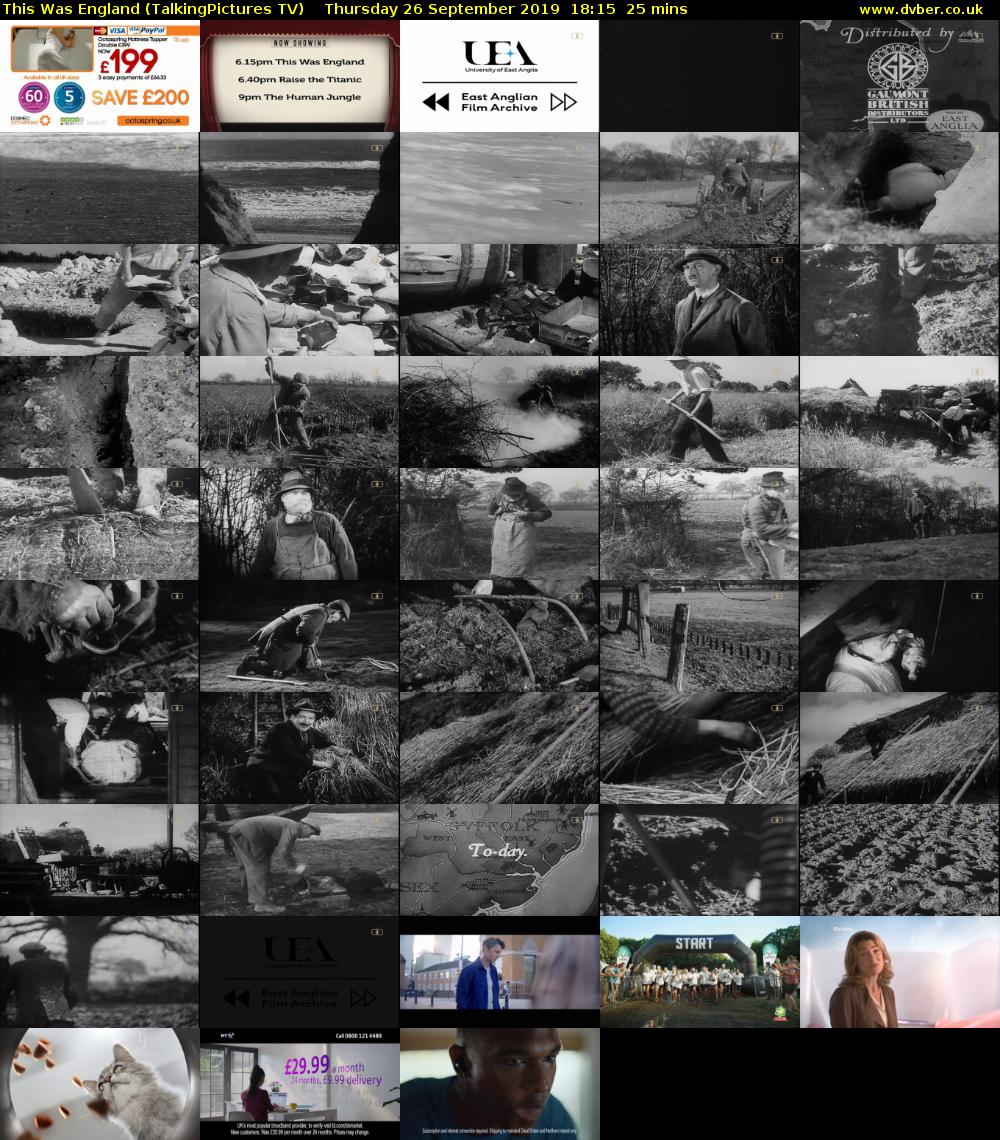Open the www.dvber.co.uk link
The height and width of the screenshot is (1140, 1000).
point(926,9)
